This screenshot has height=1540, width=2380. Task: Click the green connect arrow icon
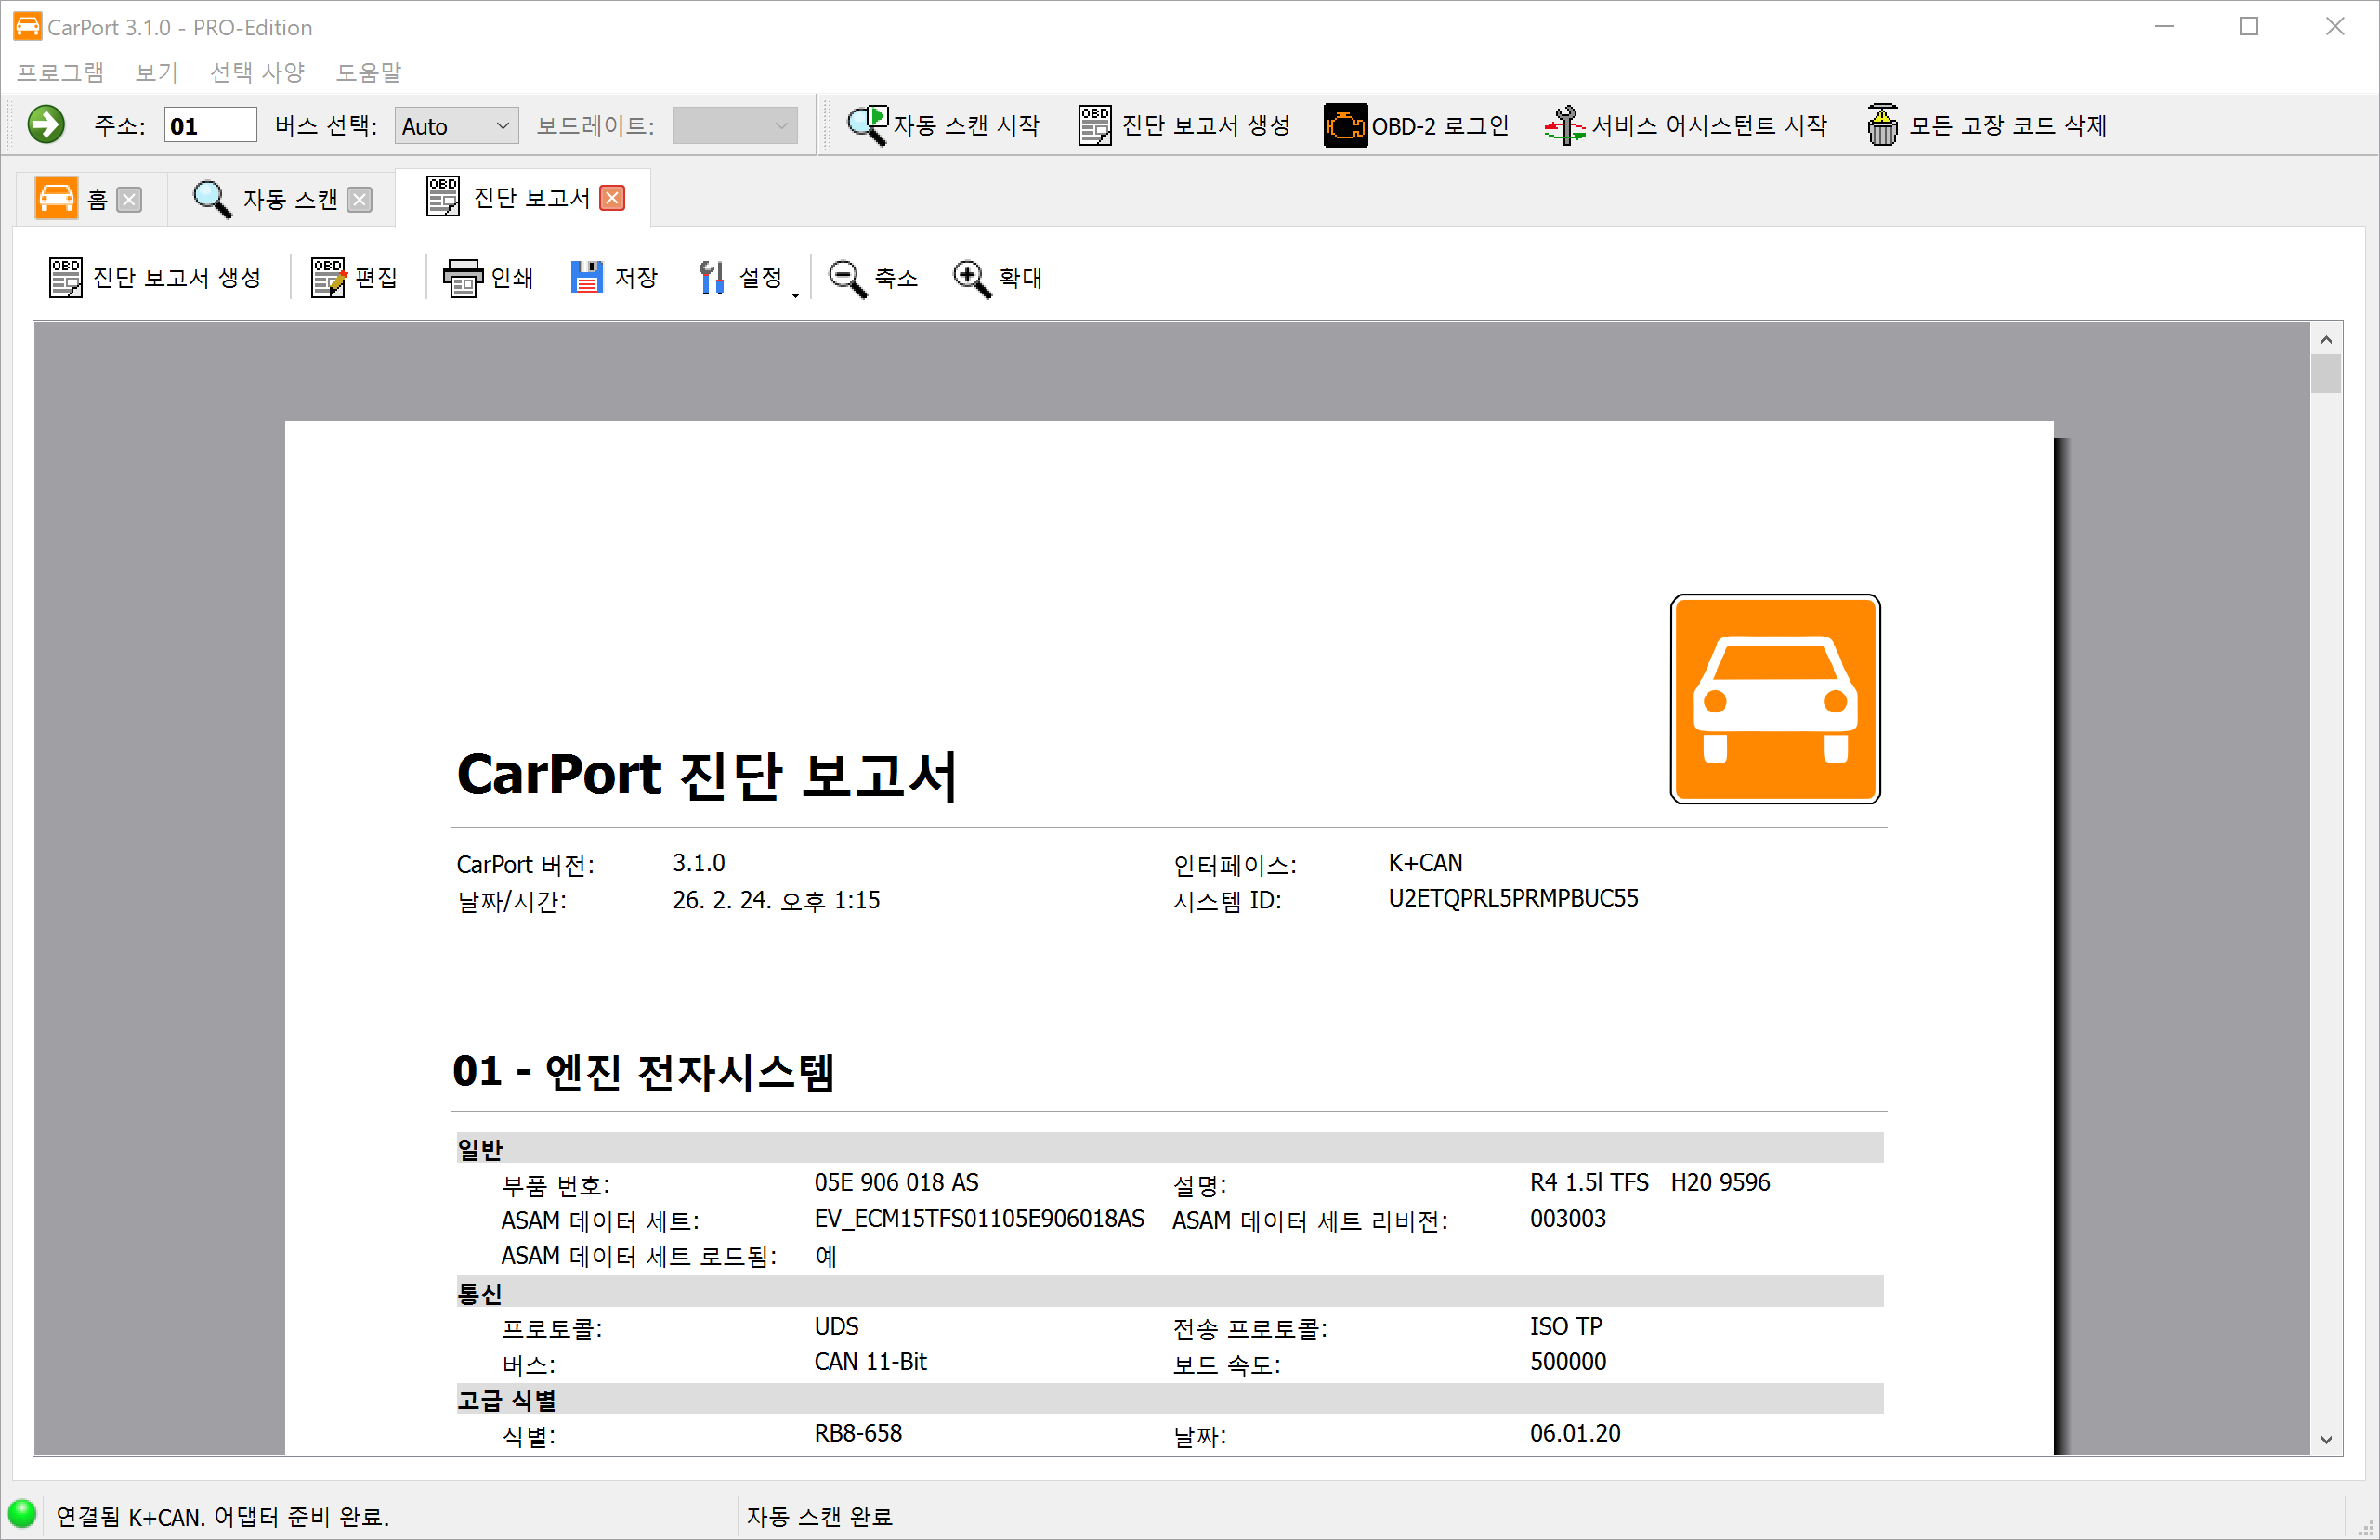tap(46, 125)
